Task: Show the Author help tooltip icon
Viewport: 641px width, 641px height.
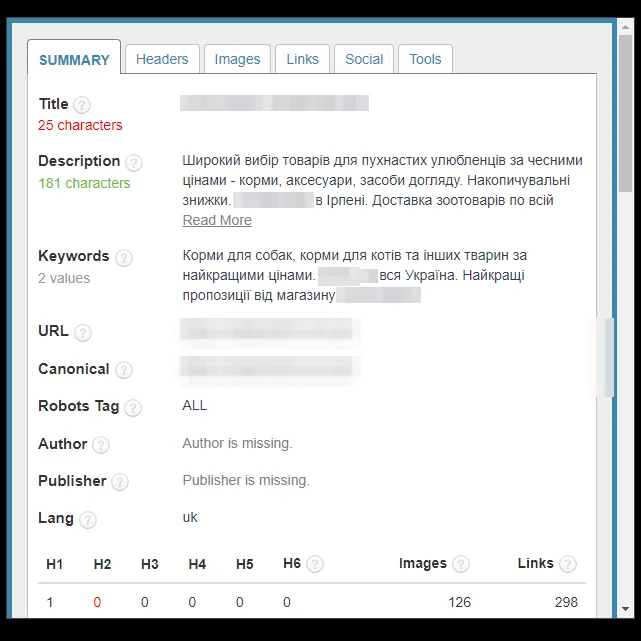Action: pos(101,445)
